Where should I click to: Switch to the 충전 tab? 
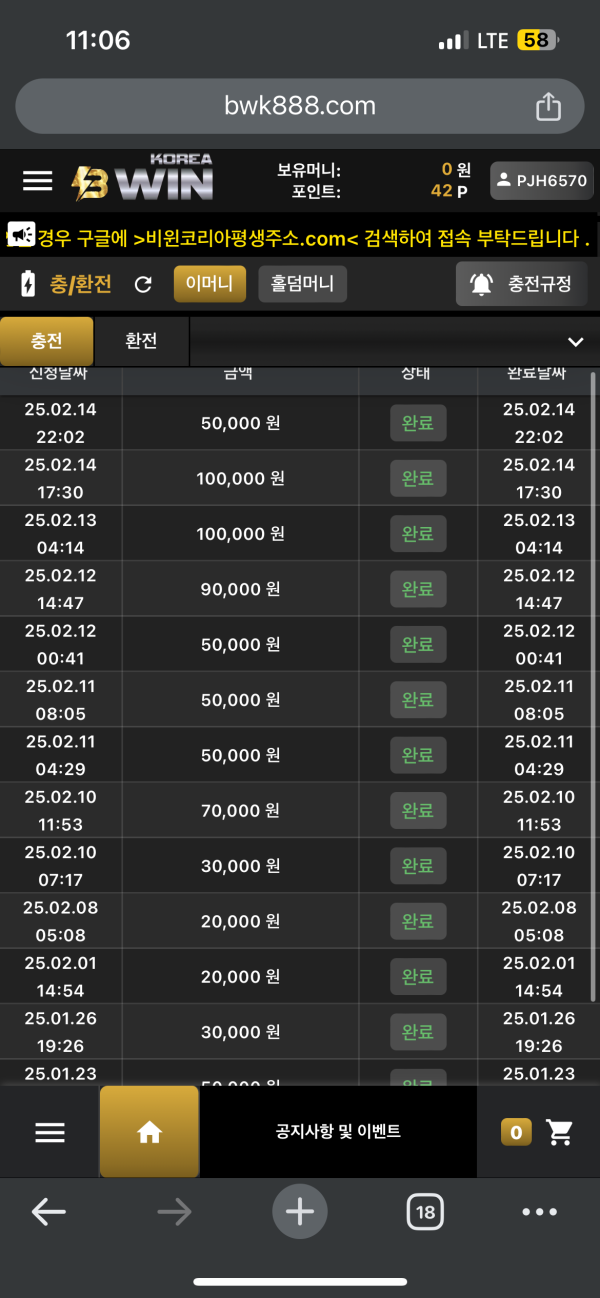tap(47, 341)
